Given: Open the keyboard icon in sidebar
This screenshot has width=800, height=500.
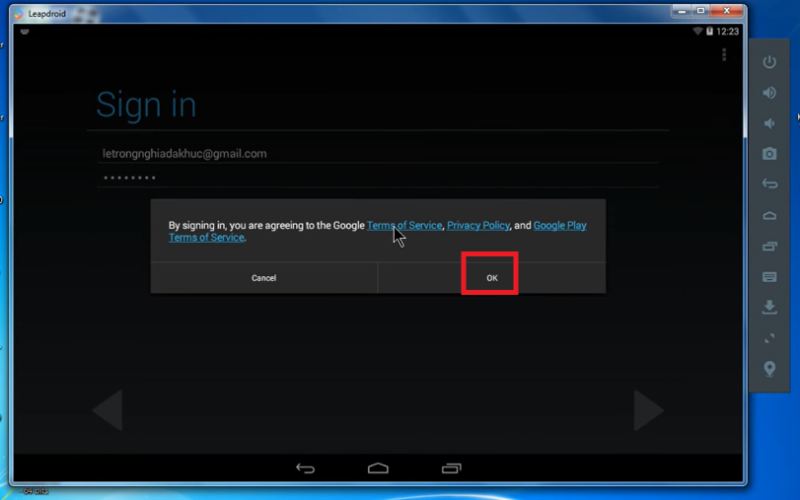Looking at the screenshot, I should [x=769, y=277].
